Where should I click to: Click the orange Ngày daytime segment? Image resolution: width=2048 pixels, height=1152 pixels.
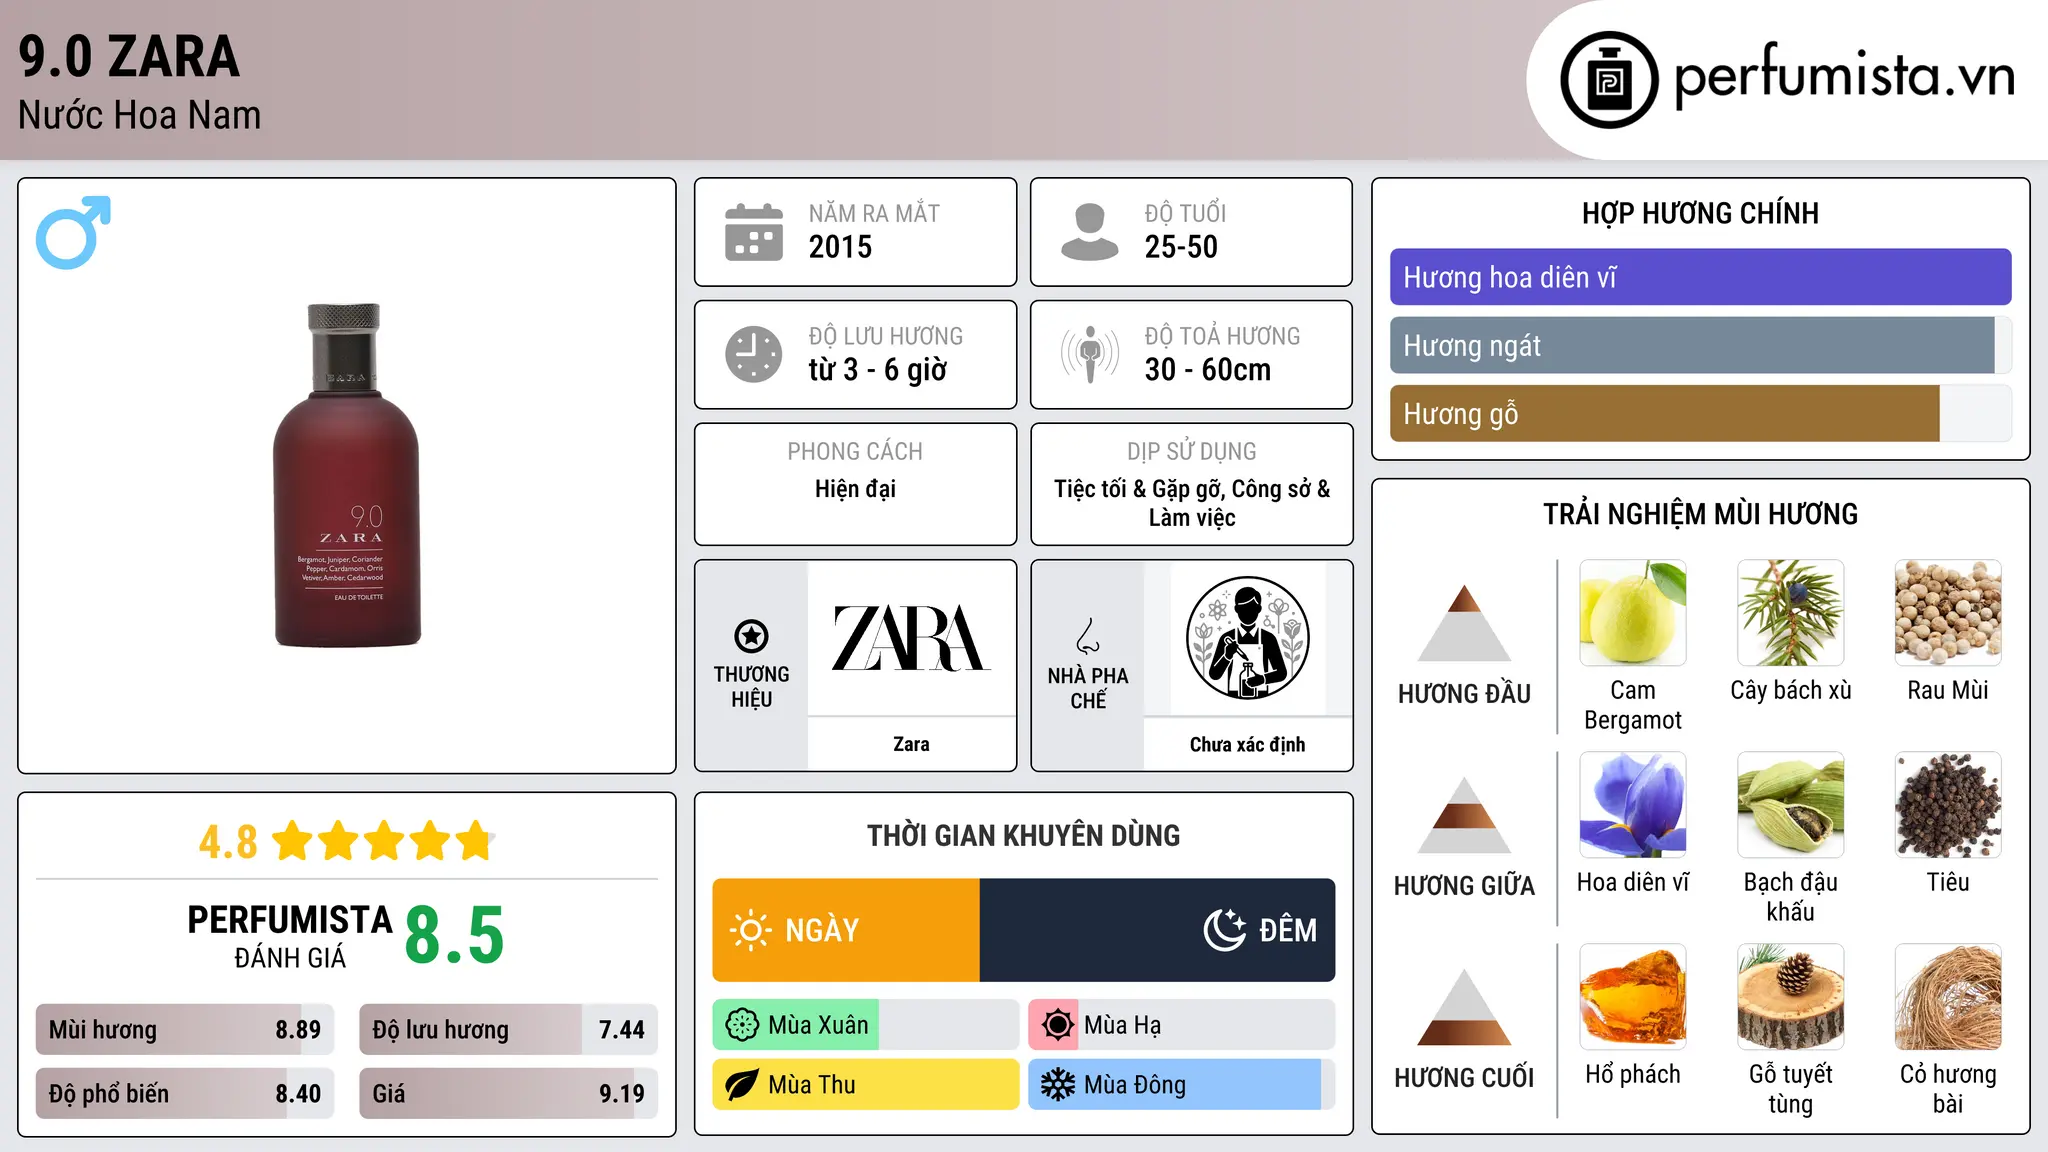click(x=846, y=930)
